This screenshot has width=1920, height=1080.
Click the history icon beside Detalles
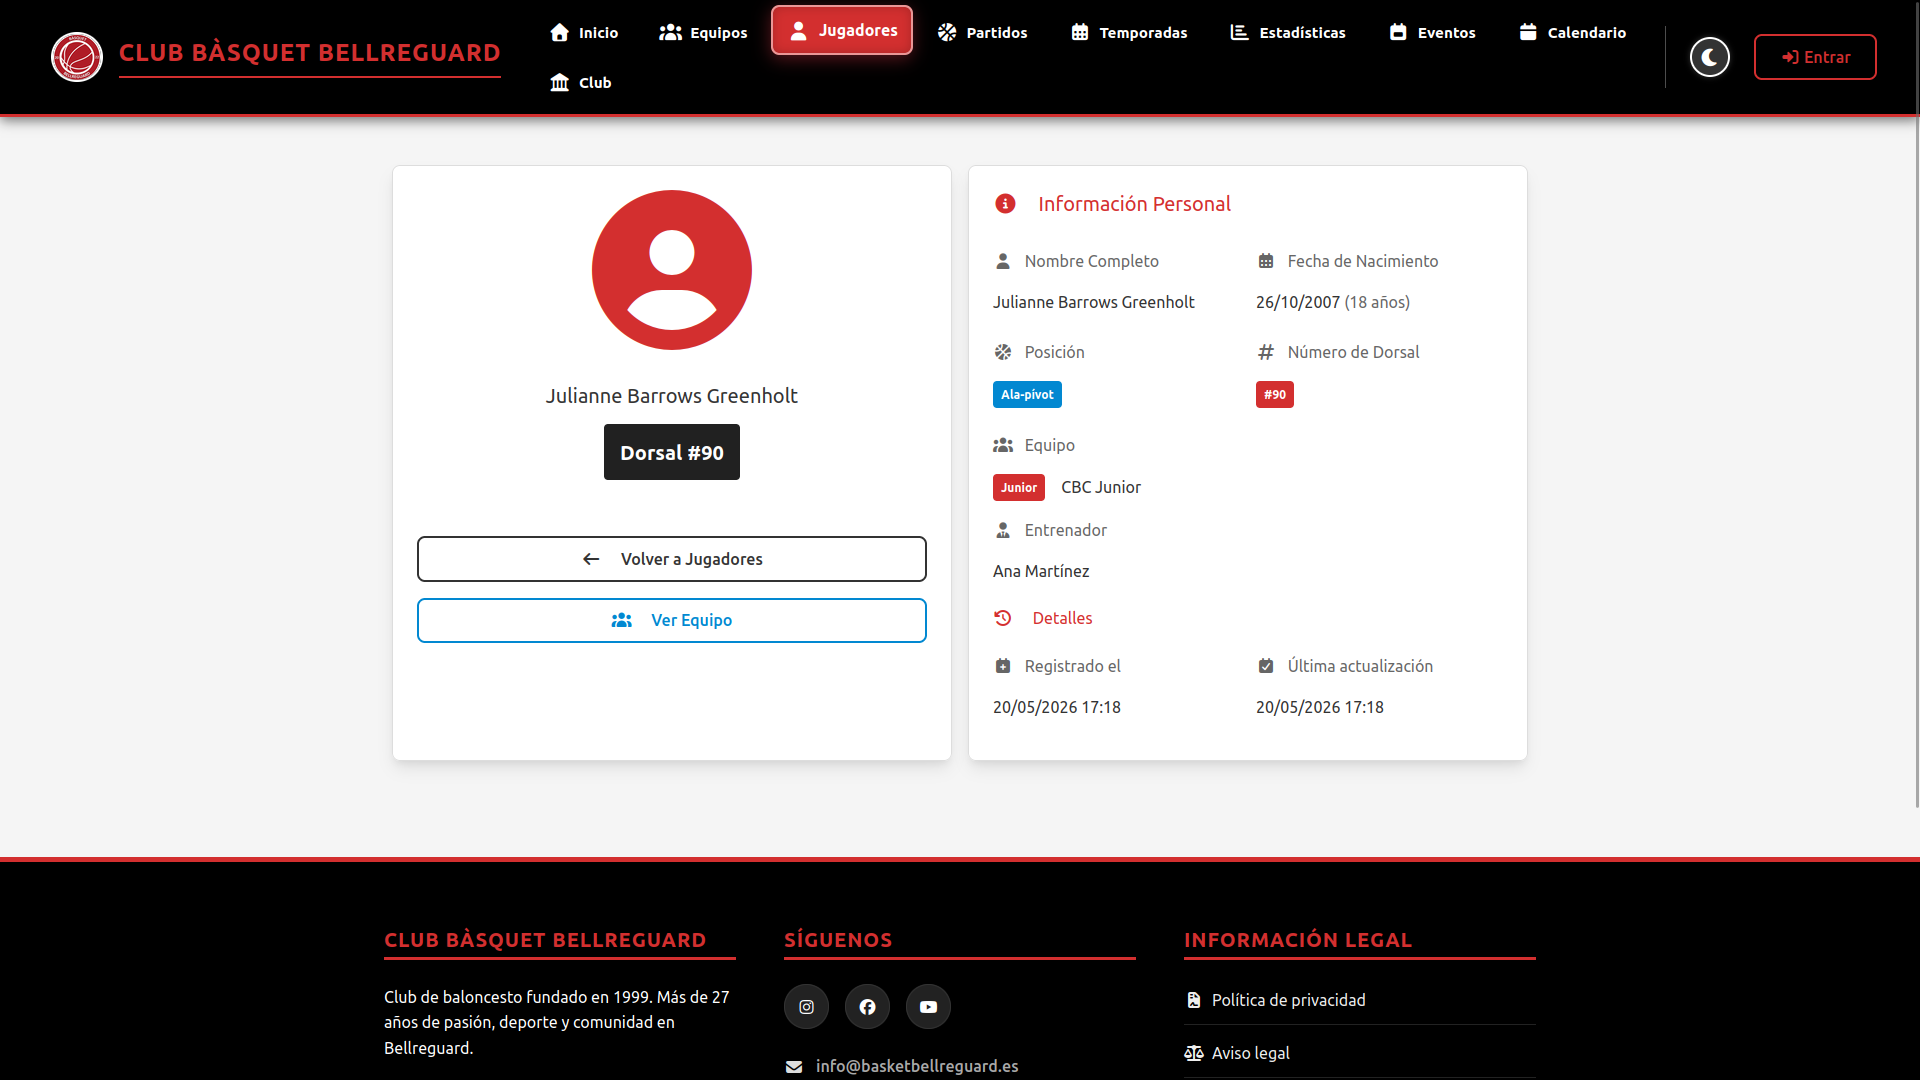tap(1003, 618)
